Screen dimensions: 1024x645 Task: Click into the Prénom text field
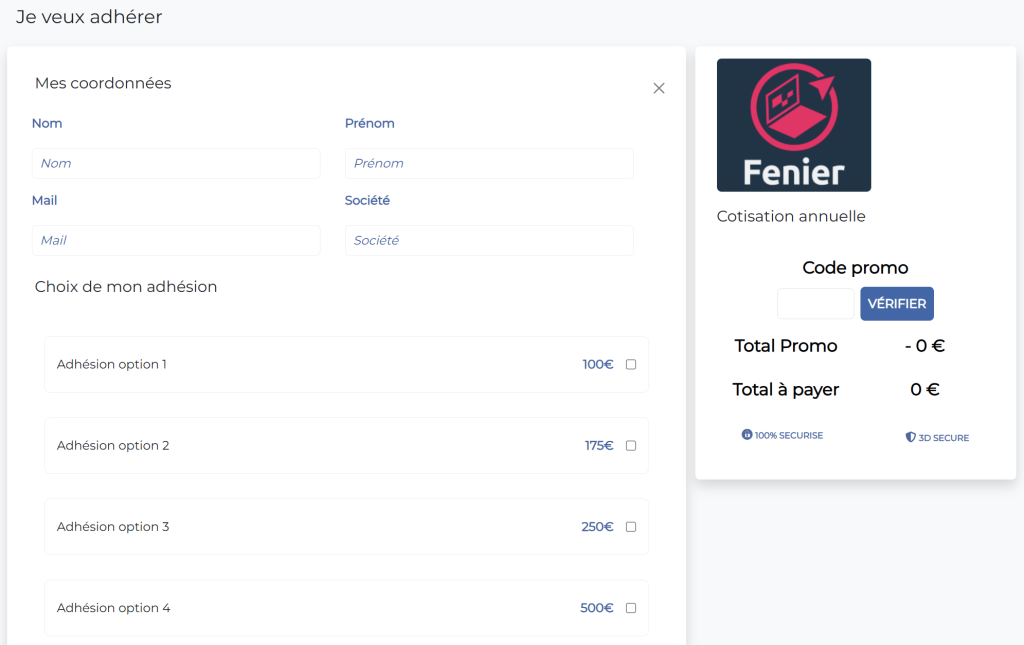[489, 163]
